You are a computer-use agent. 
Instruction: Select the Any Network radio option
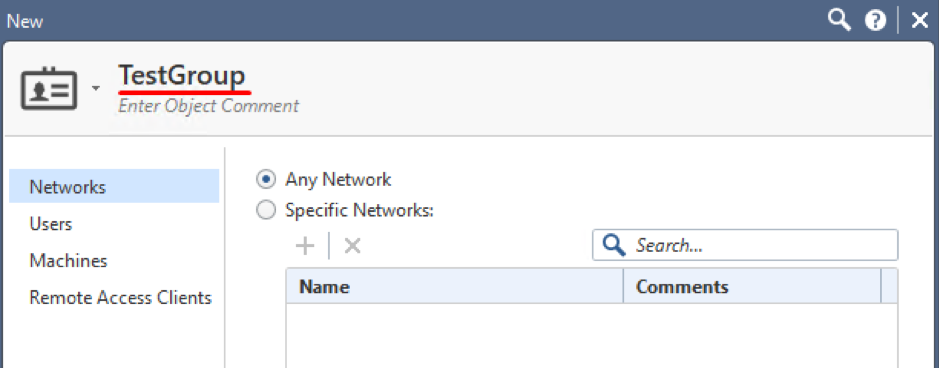(266, 179)
